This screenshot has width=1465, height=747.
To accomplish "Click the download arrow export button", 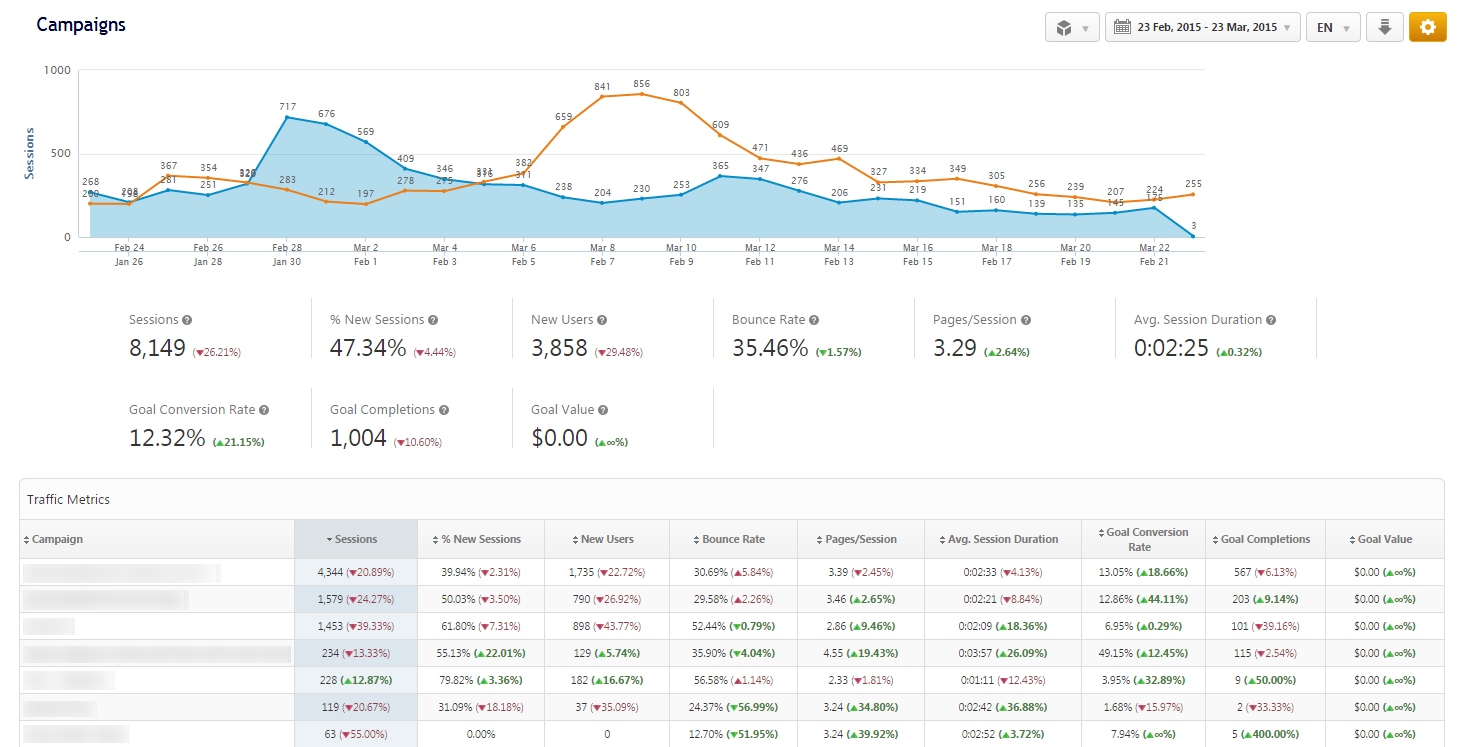I will [1384, 27].
